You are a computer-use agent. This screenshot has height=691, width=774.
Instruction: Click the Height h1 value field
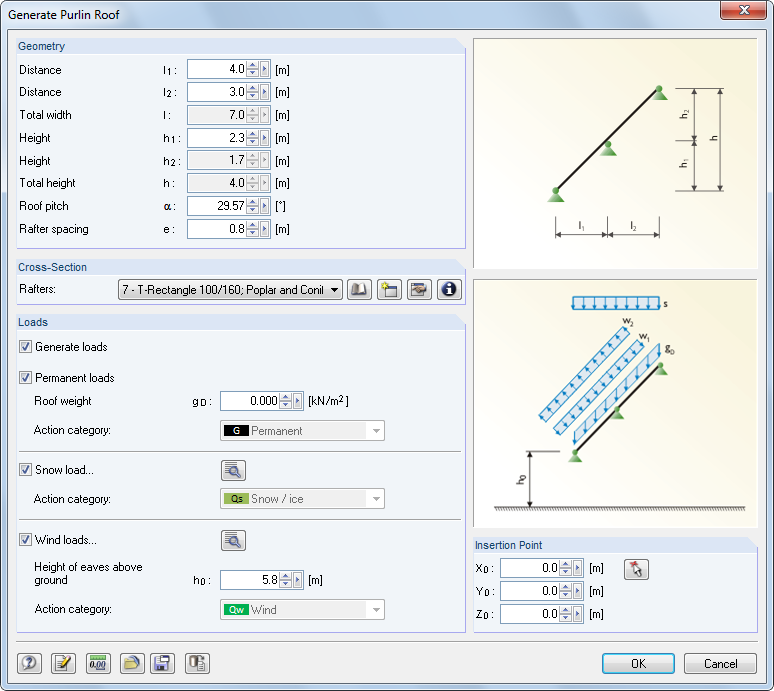(217, 138)
